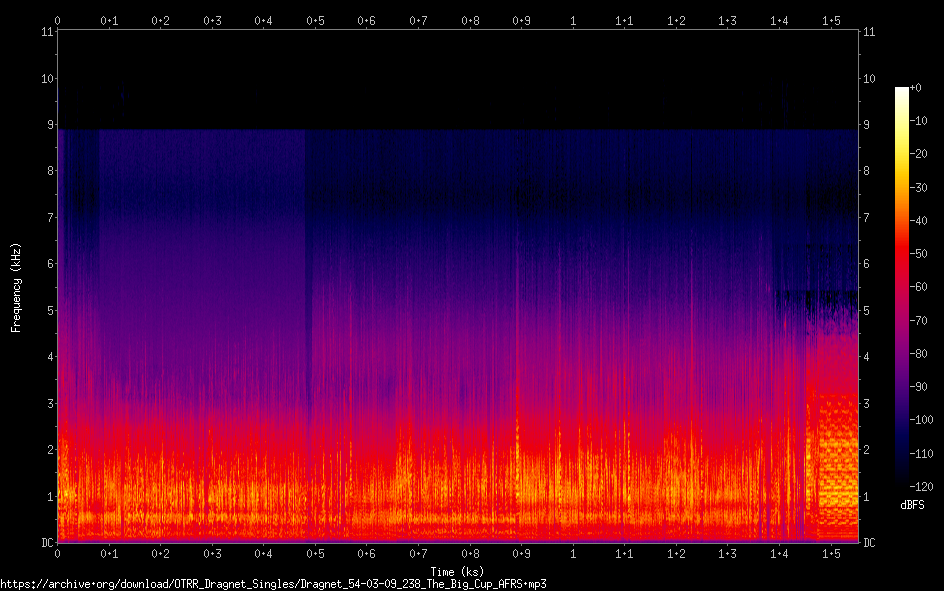
Task: Click the 0.1 tick on bottom time axis
Action: 109,553
